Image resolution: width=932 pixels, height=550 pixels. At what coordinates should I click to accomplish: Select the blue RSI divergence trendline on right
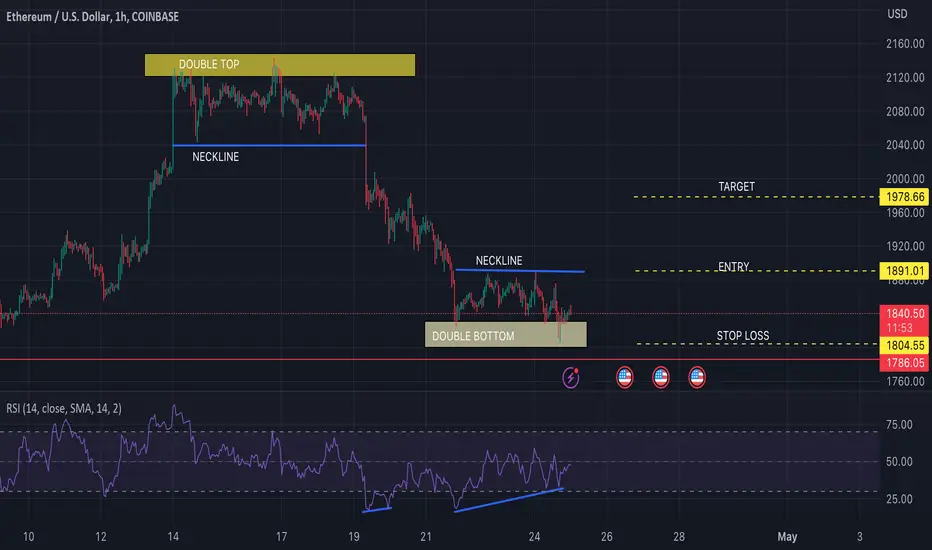point(509,499)
